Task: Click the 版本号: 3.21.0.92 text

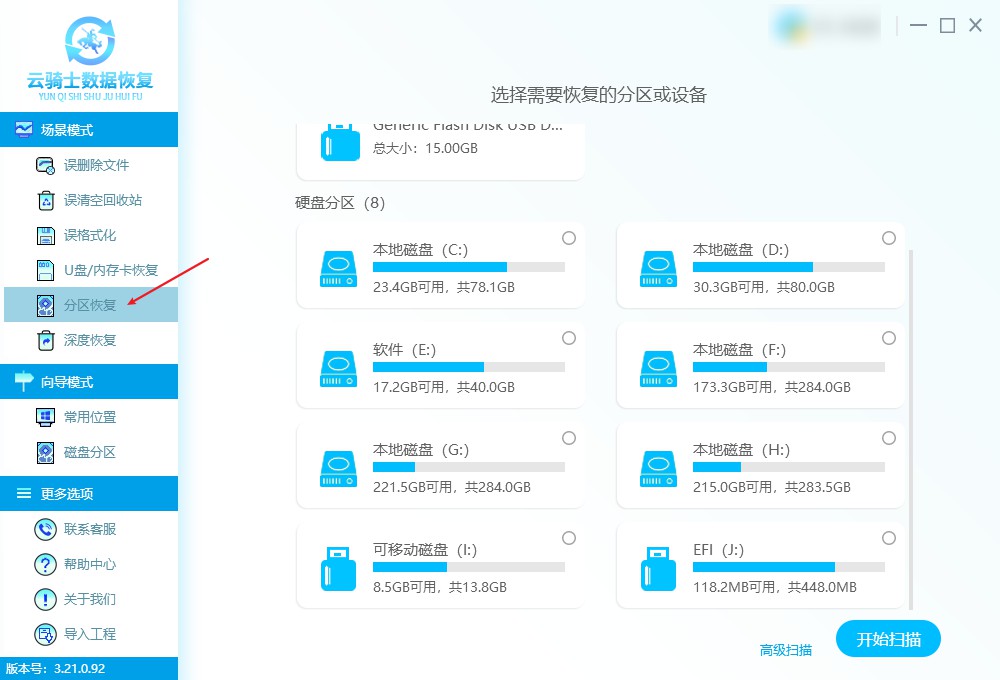Action: 55,669
